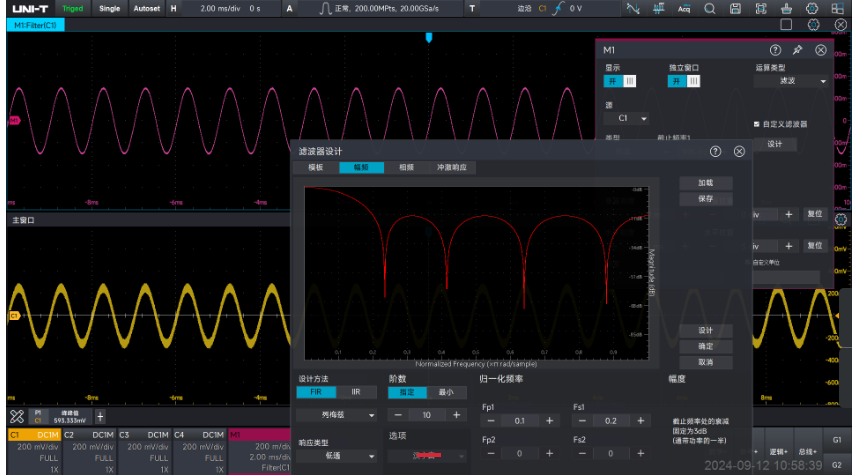Click the Fp1 0.1 input field
The image size is (852, 475).
pyautogui.click(x=520, y=421)
